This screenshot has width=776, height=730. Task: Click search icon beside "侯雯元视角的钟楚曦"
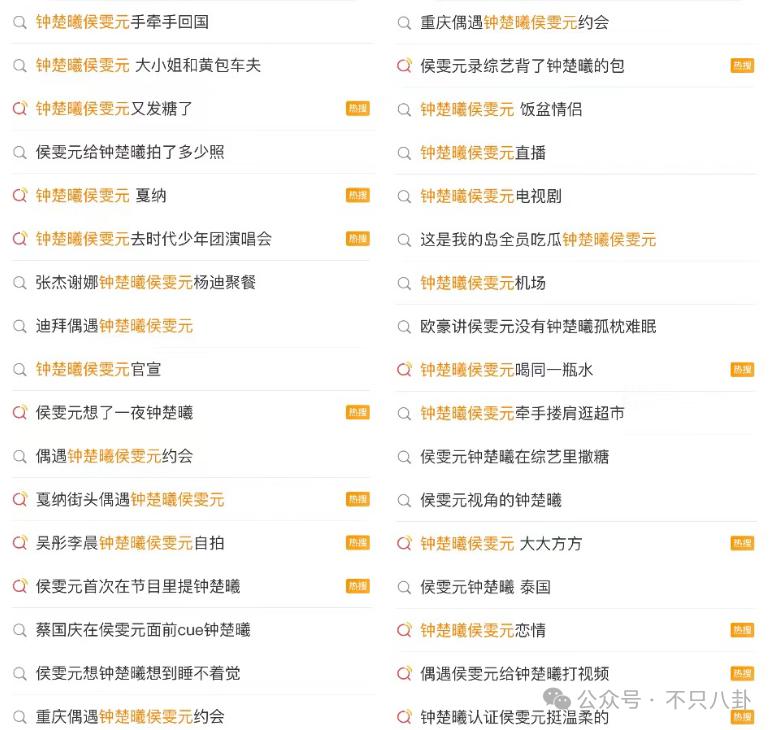point(404,500)
